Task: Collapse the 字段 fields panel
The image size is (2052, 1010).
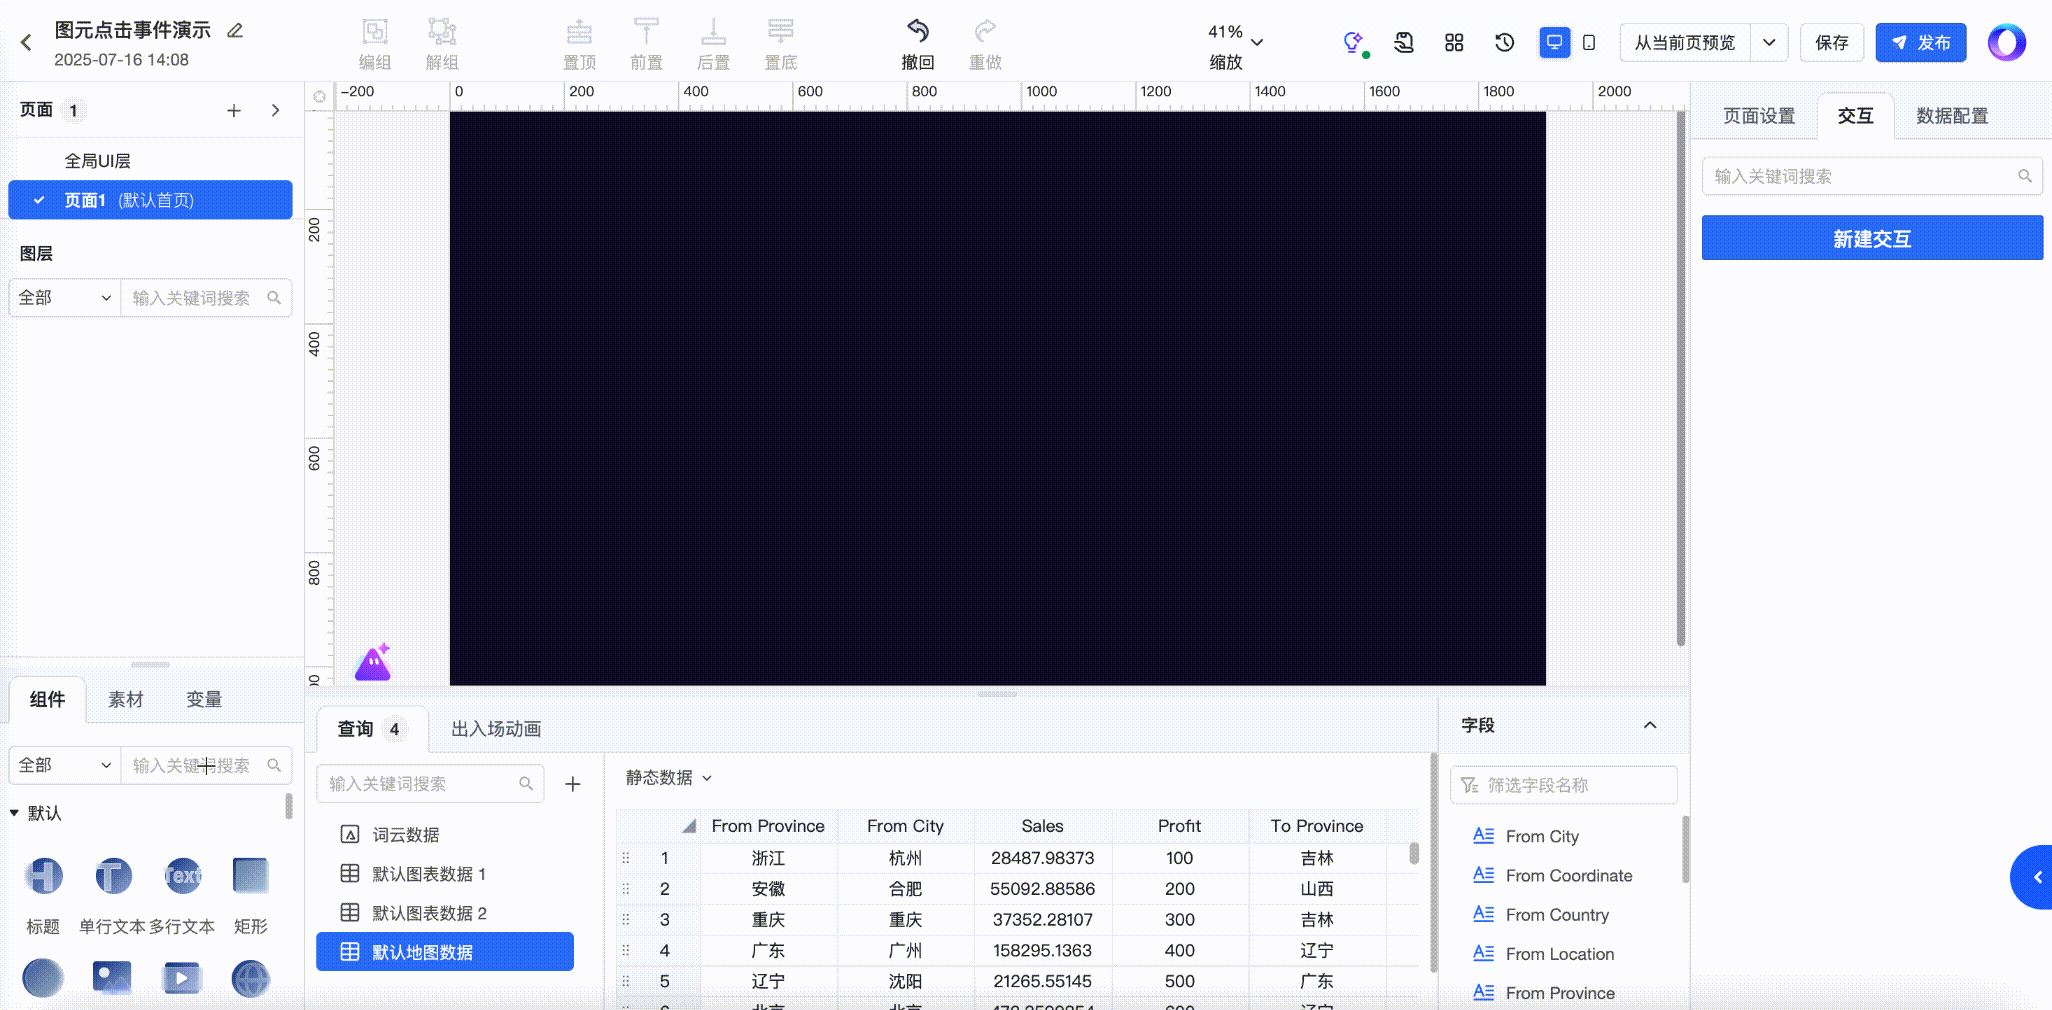Action: (1649, 725)
